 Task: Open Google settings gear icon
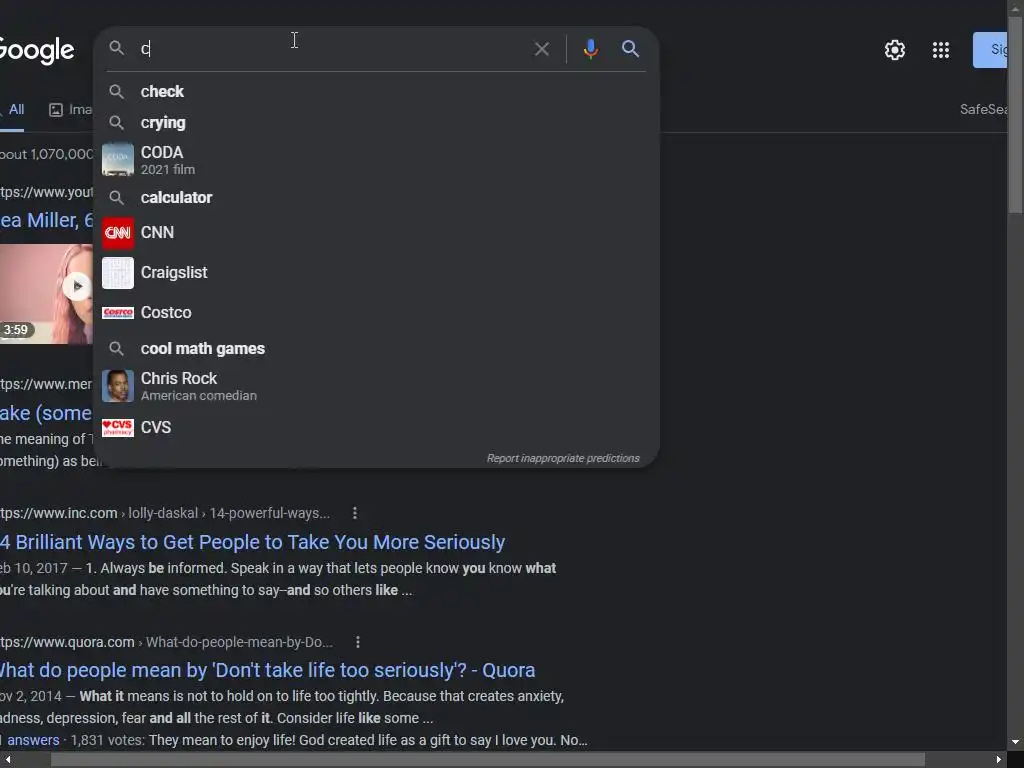pyautogui.click(x=895, y=50)
